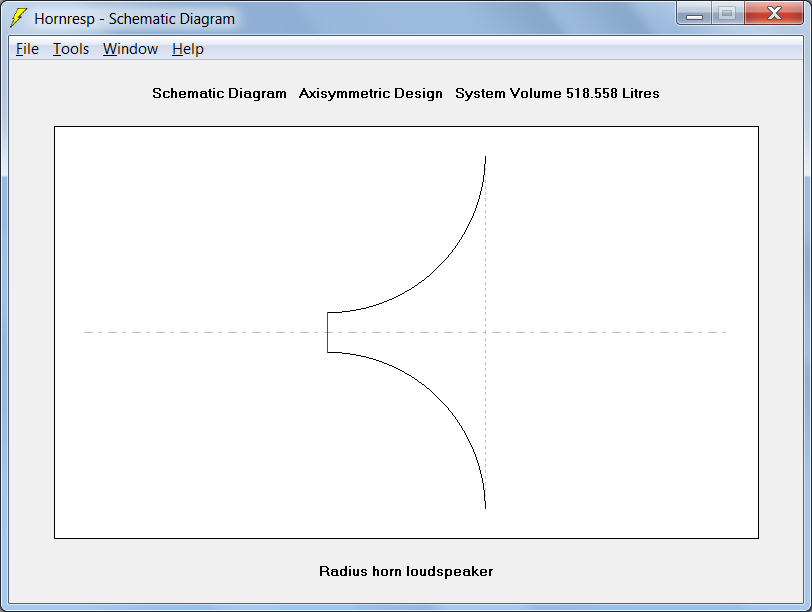Click the disabled maximize window button
812x612 pixels.
728,13
